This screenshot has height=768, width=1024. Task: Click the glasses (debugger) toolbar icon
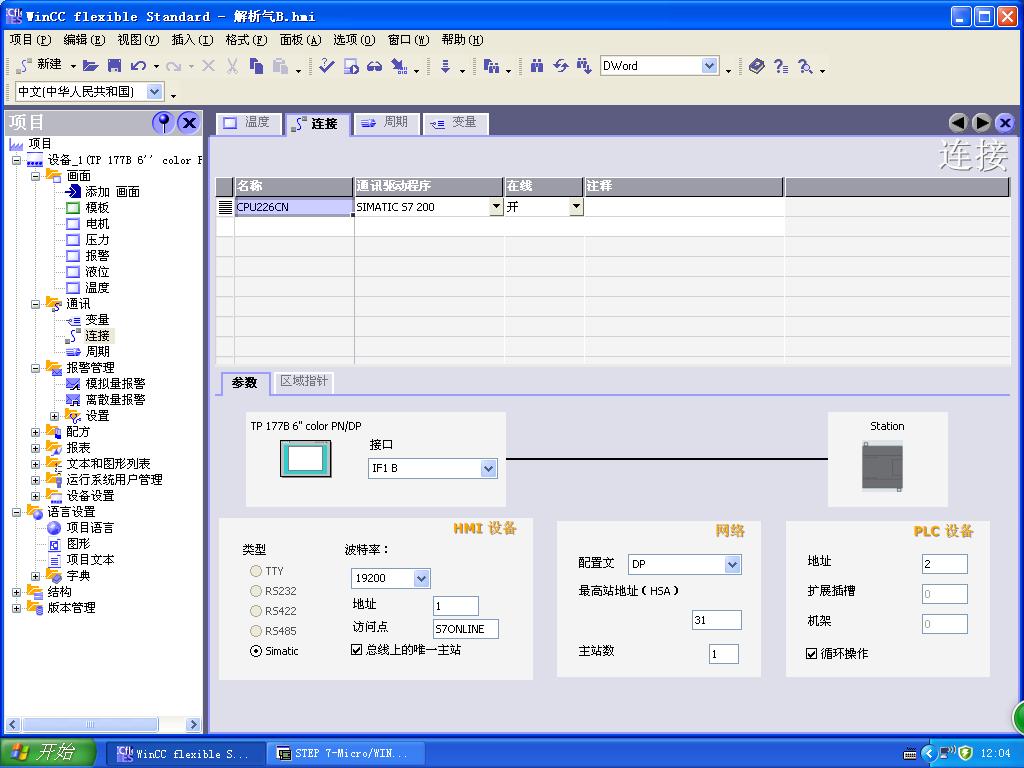(x=374, y=65)
